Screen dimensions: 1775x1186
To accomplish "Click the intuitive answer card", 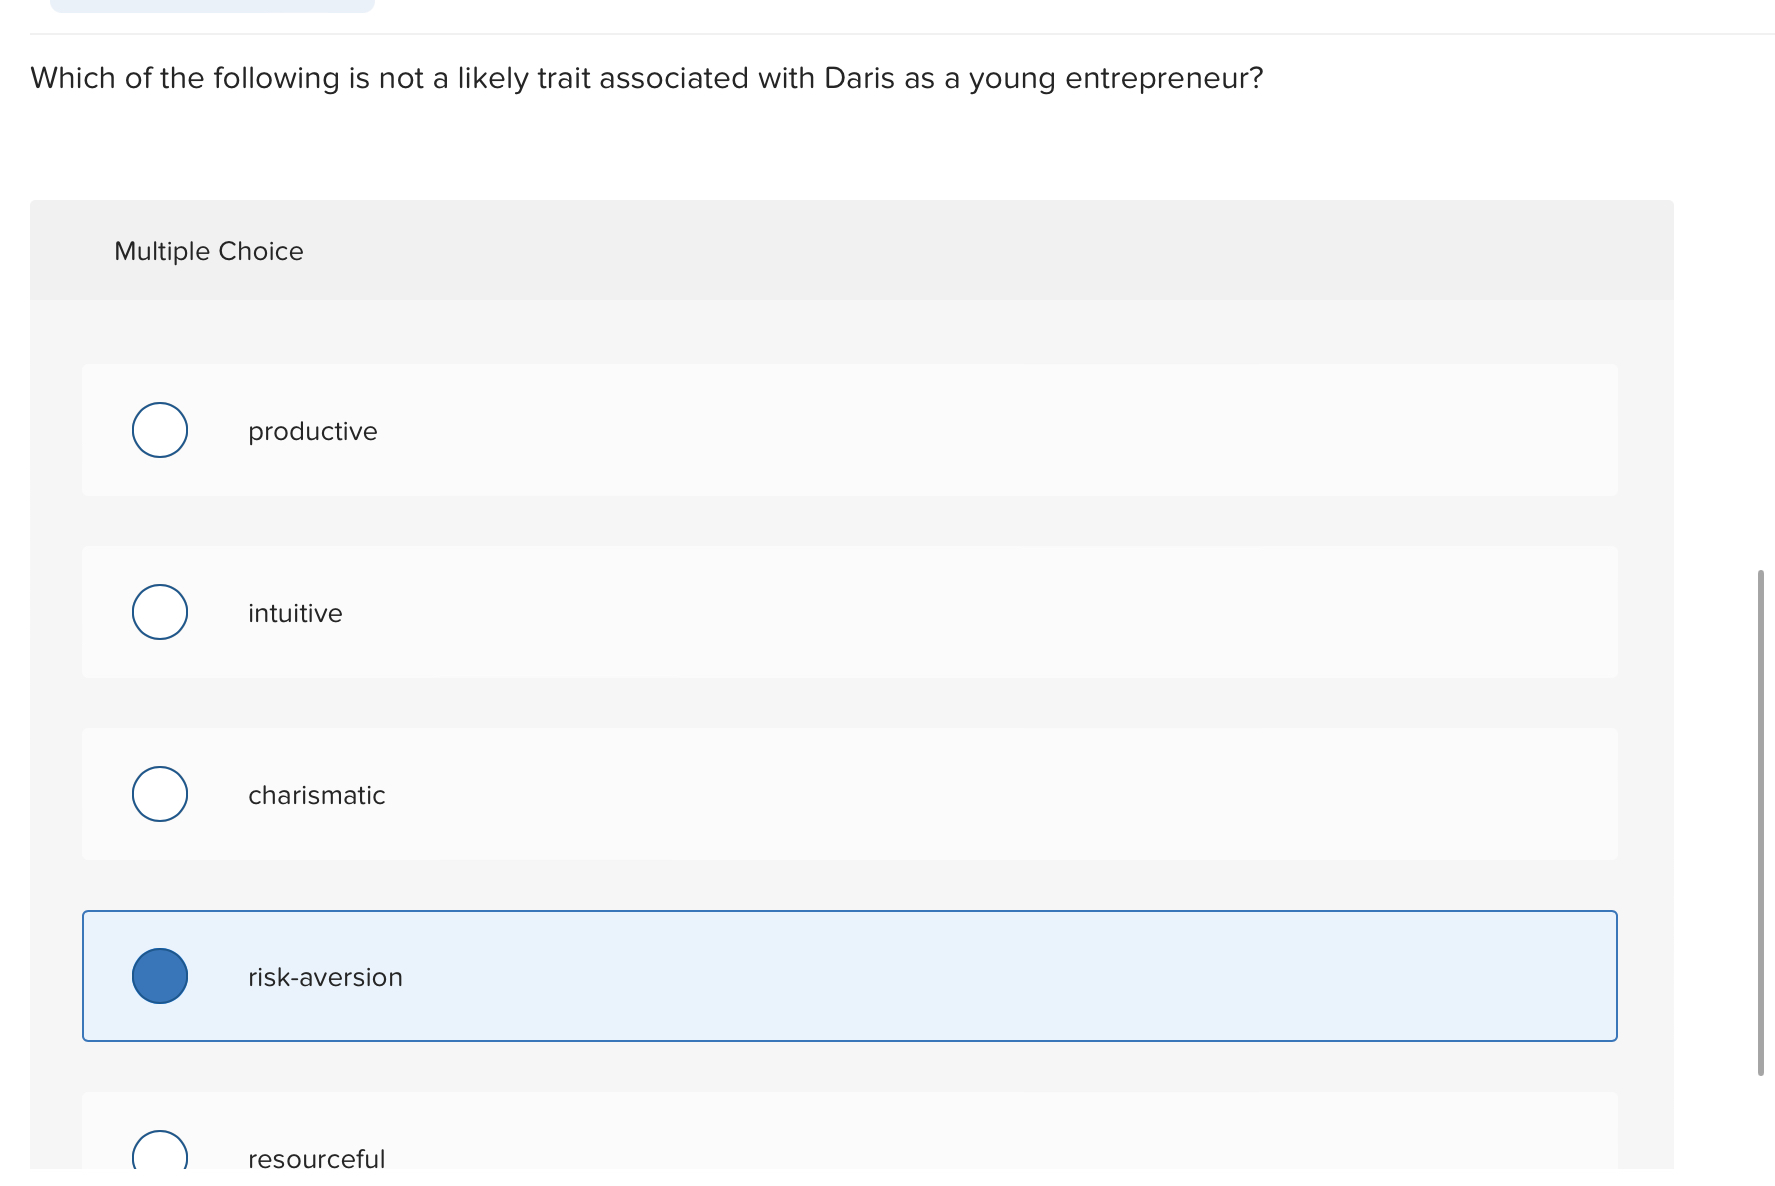I will (x=849, y=612).
